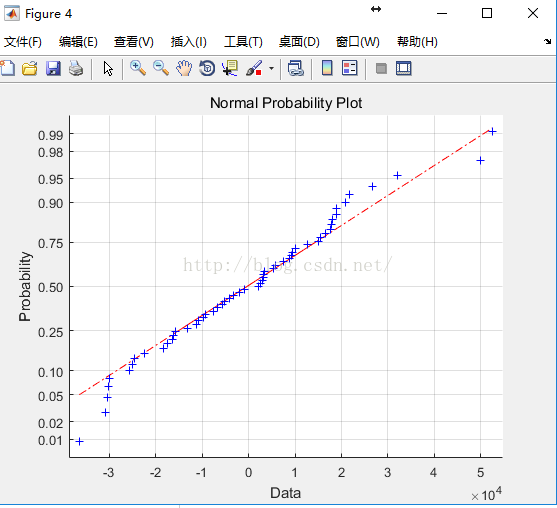Open the 工具(T) menu

[x=243, y=42]
